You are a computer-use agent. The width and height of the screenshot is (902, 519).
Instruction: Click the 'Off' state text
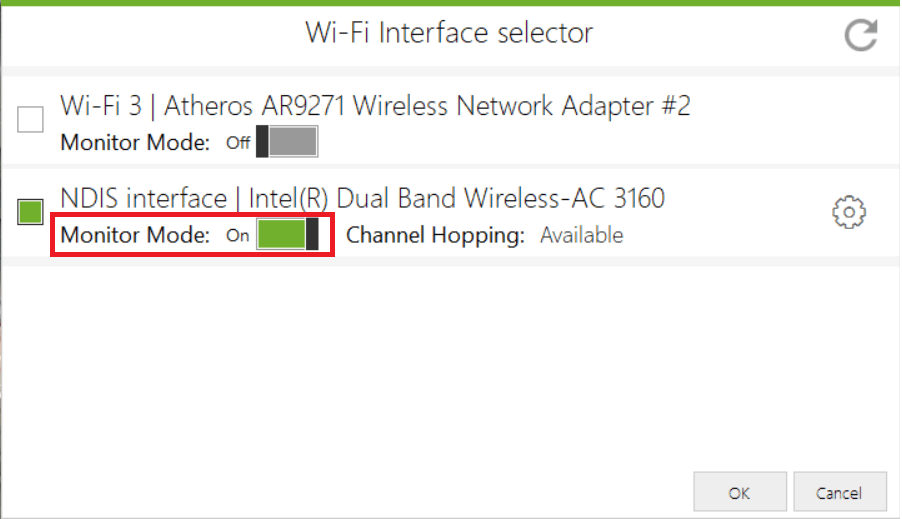click(238, 143)
